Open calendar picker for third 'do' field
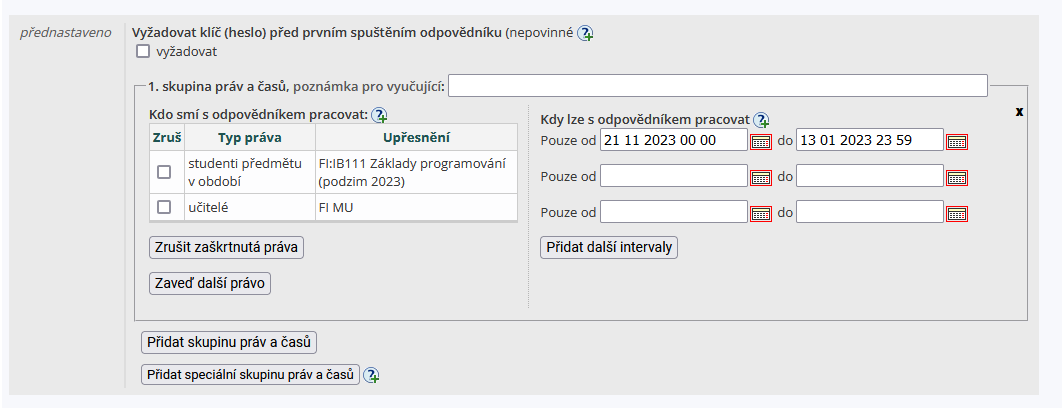Screen dimensions: 1062x408 [957, 213]
